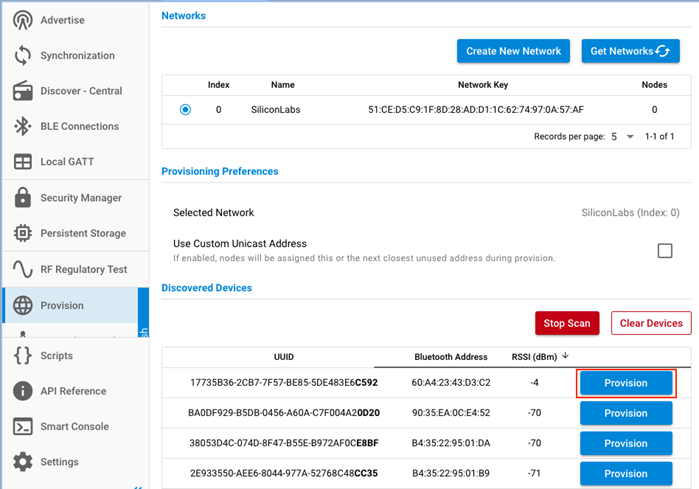This screenshot has height=489, width=699.
Task: Open Scripts from the sidebar menu
Action: click(x=58, y=355)
